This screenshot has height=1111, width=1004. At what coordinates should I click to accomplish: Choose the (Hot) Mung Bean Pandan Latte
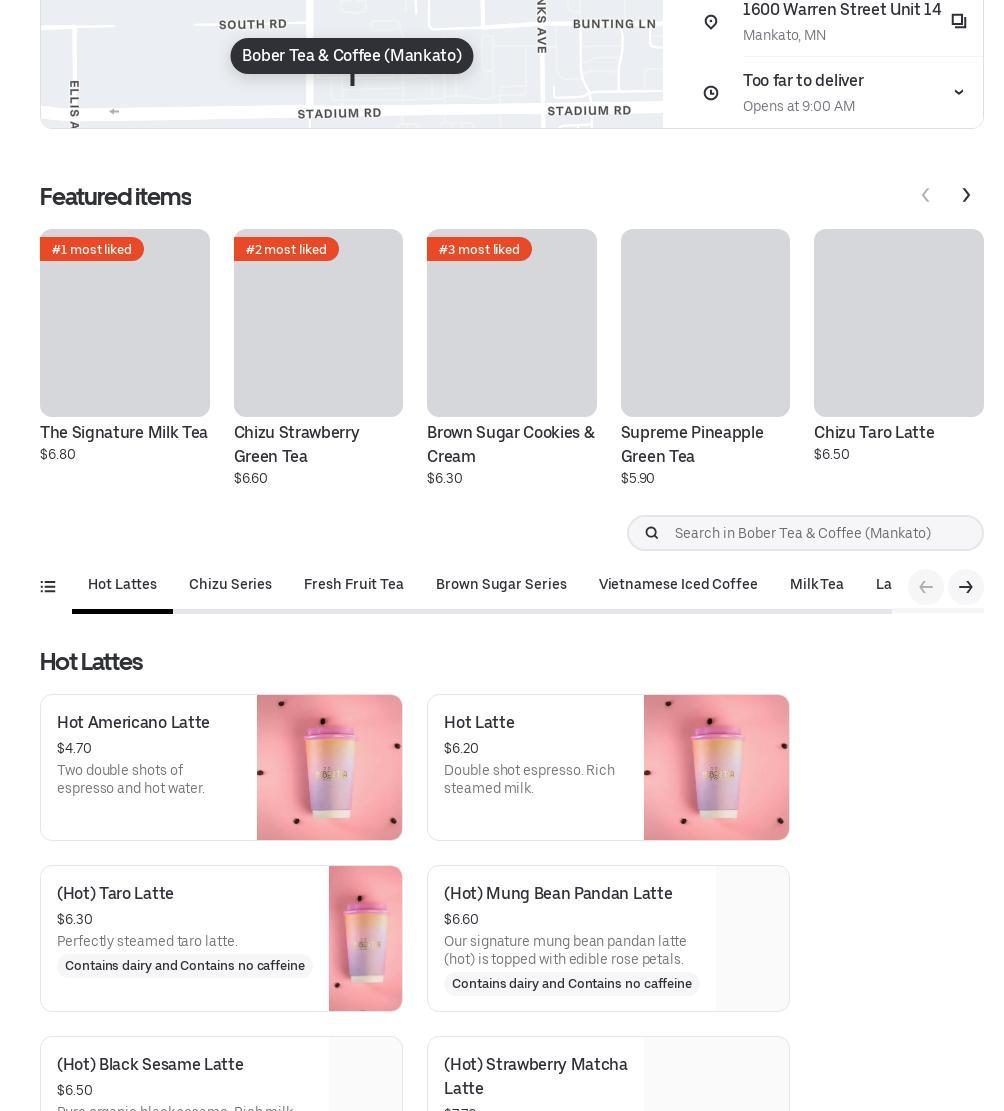point(608,938)
